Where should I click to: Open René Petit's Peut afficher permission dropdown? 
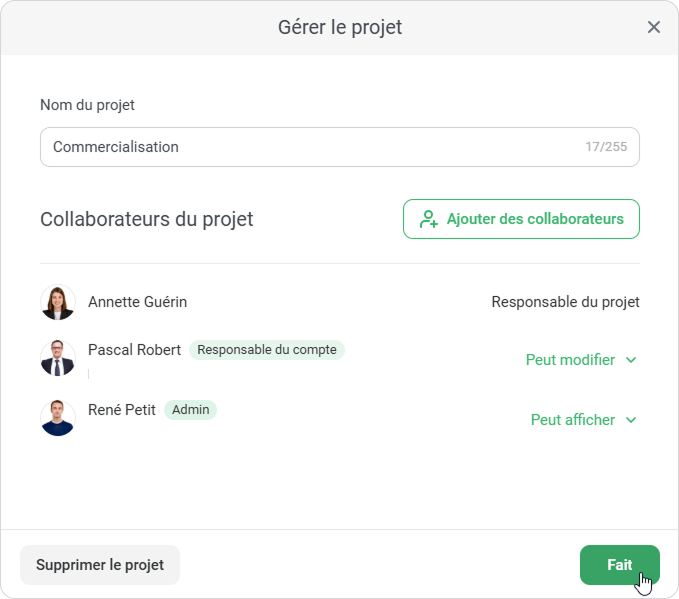click(x=573, y=420)
